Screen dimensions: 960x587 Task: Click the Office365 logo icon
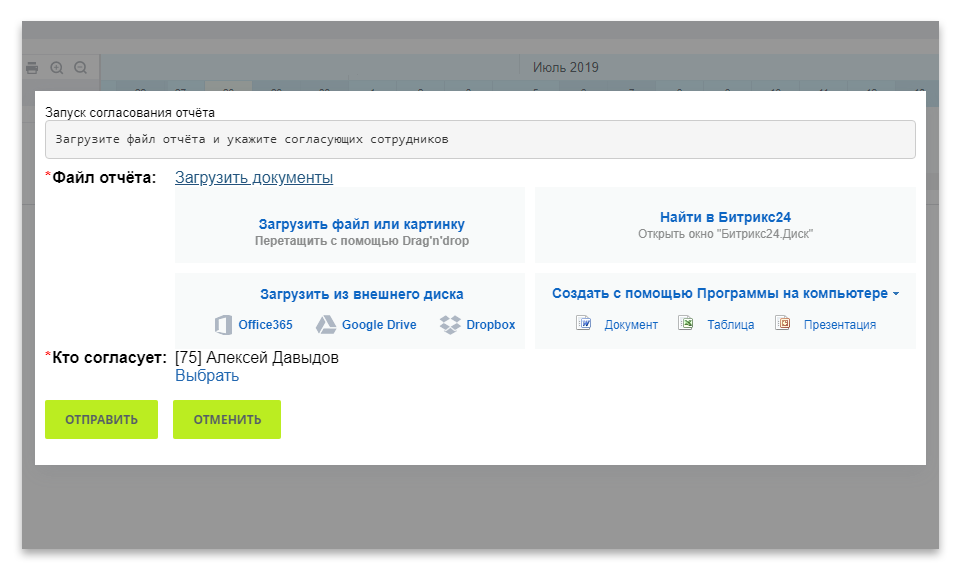tap(223, 324)
